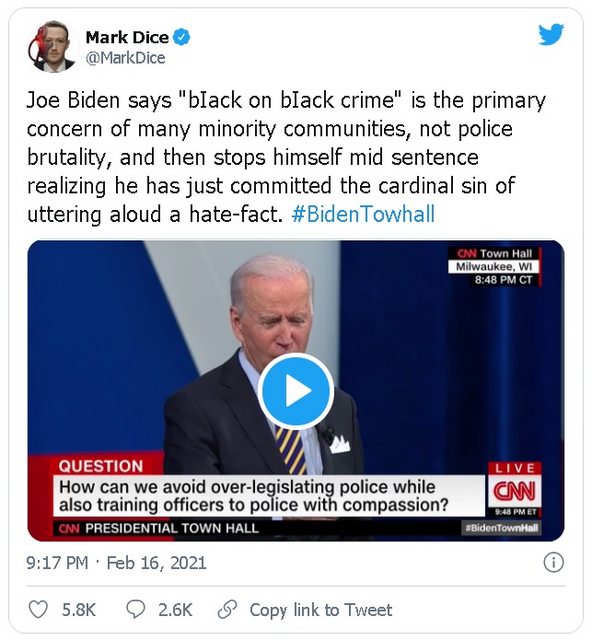Viewport: 592px width, 640px height.
Task: Click the Mark Dice display name
Action: coord(127,38)
